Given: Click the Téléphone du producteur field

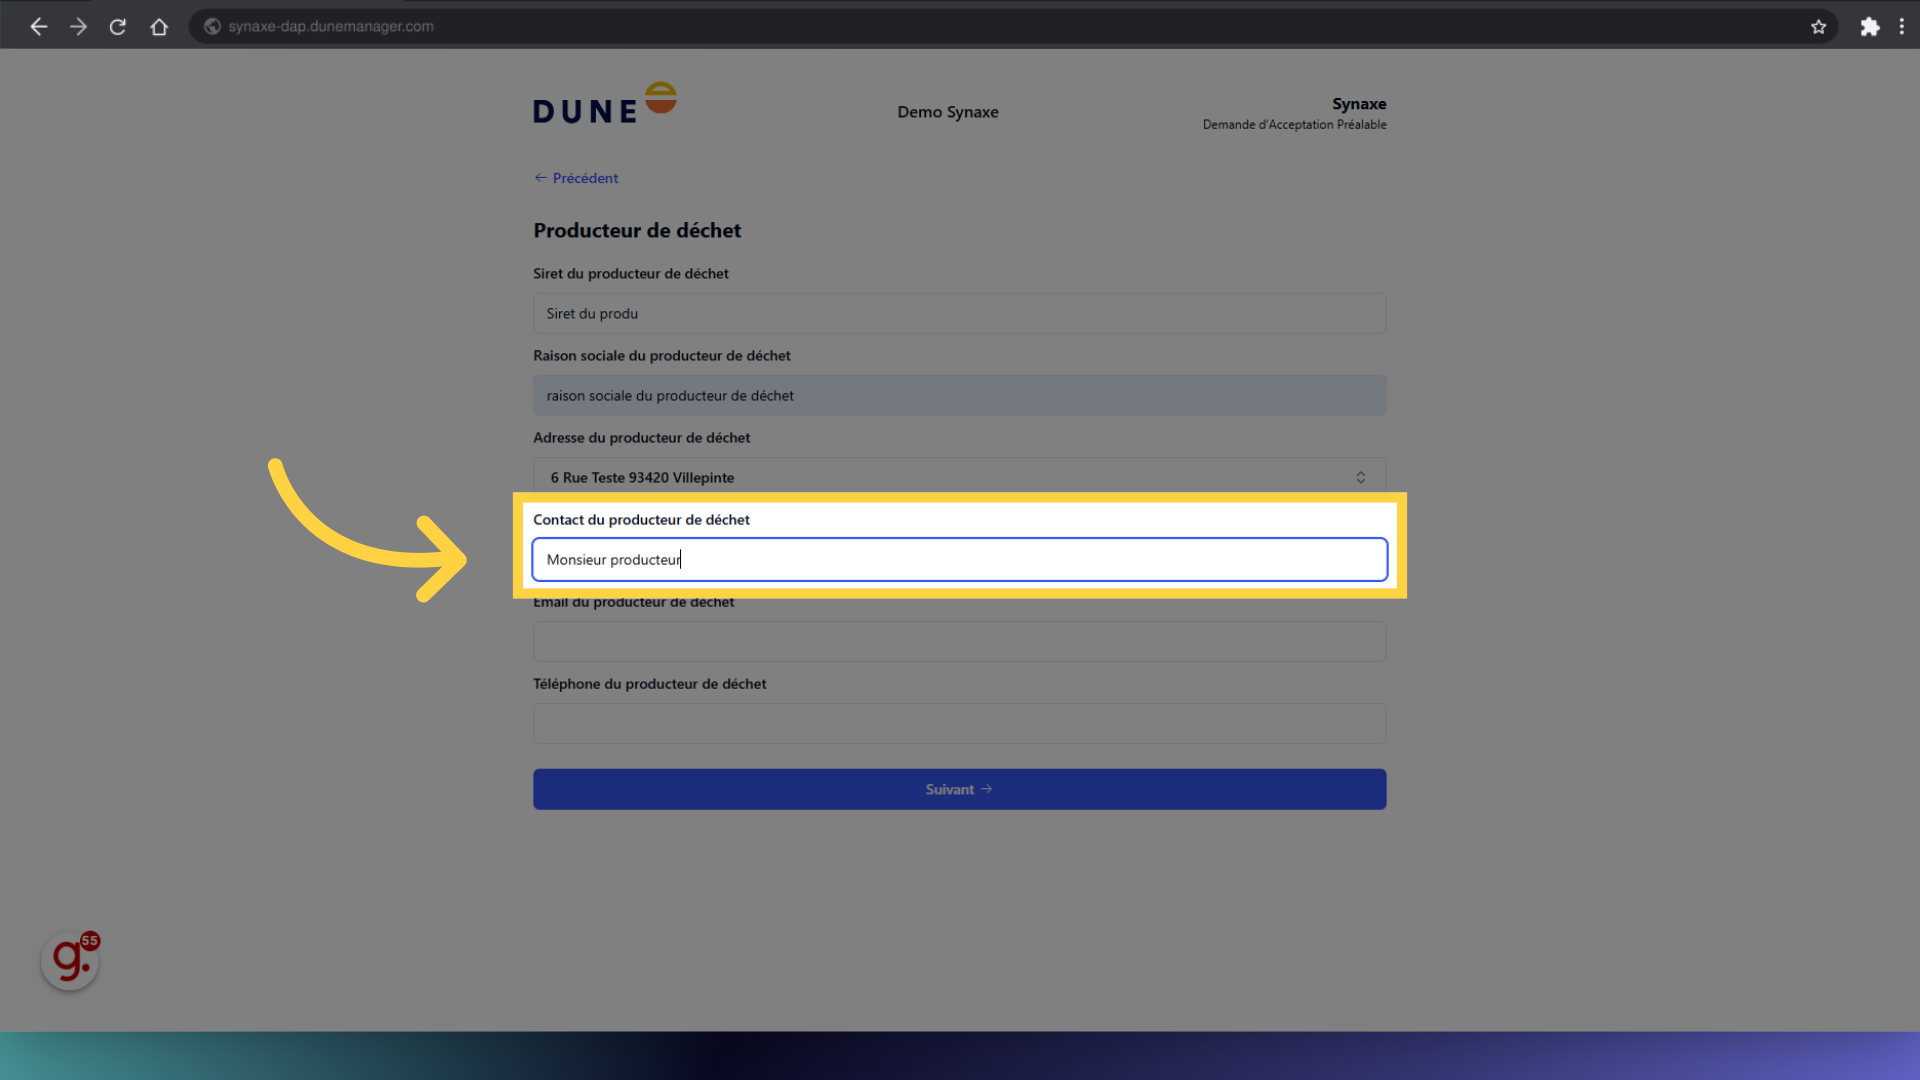Looking at the screenshot, I should pos(959,723).
